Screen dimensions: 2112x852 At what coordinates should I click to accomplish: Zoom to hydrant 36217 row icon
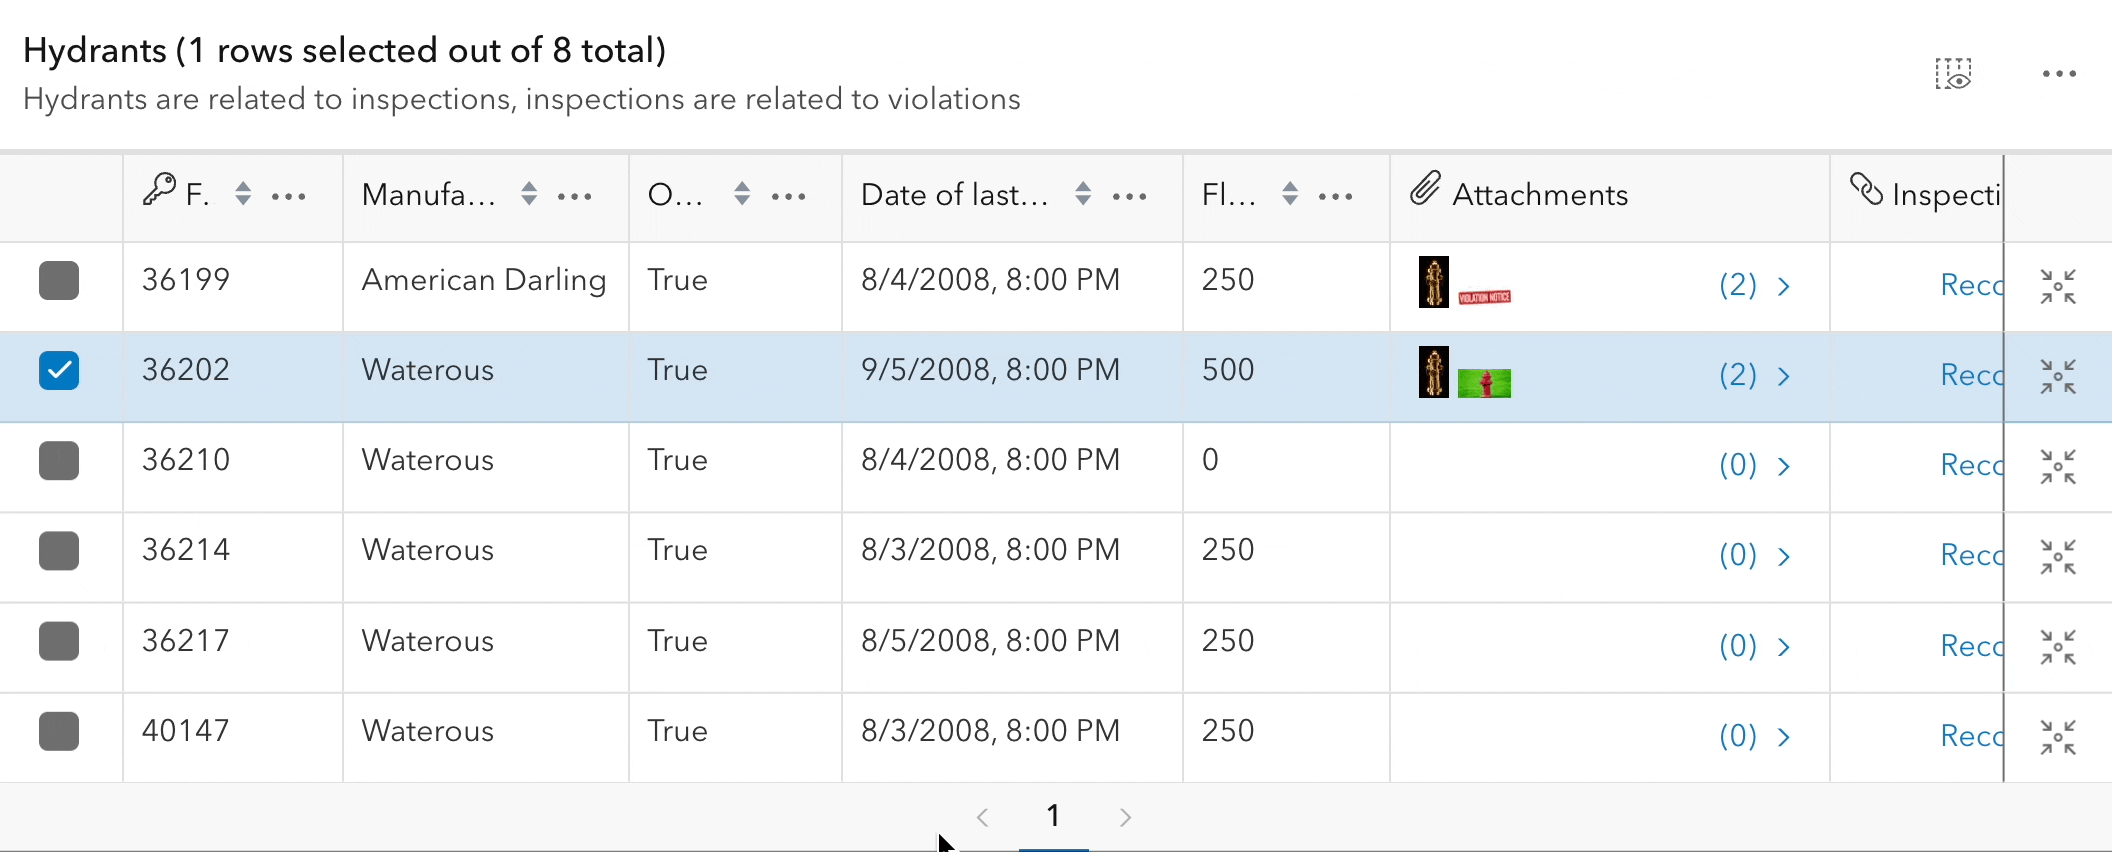[x=2058, y=648]
